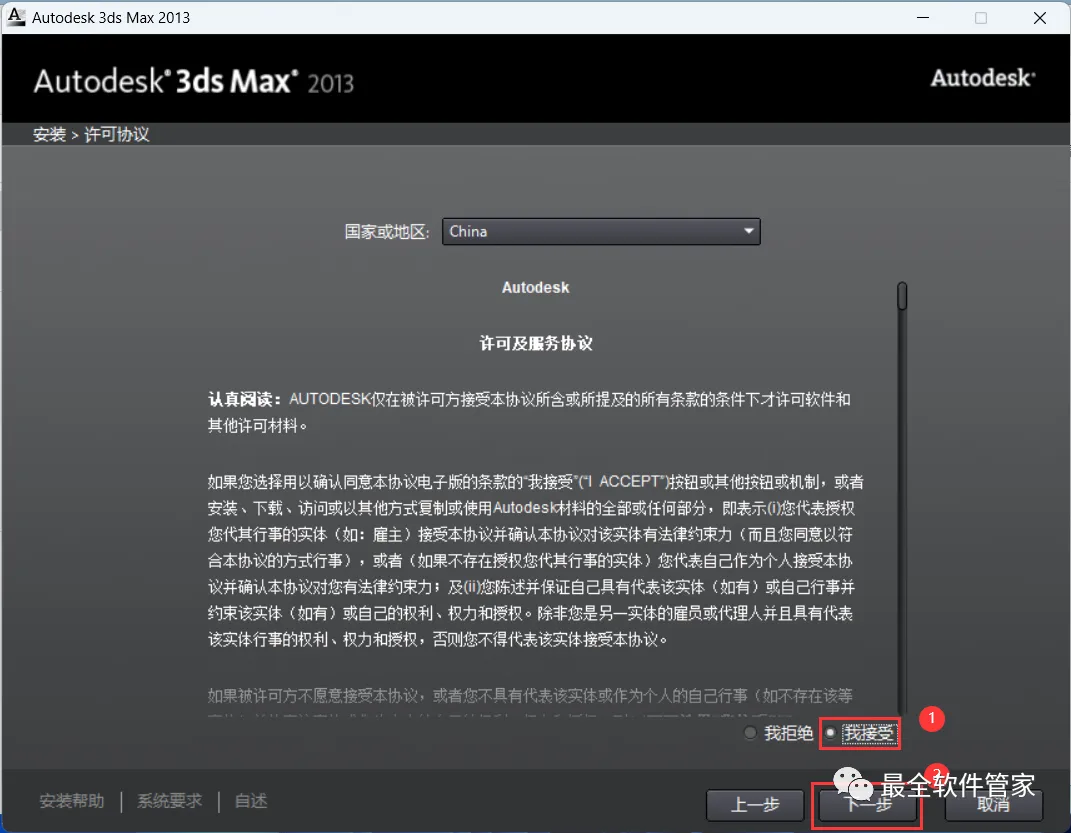
Task: Click the 许可及服务协议 agreement heading
Action: (x=536, y=343)
